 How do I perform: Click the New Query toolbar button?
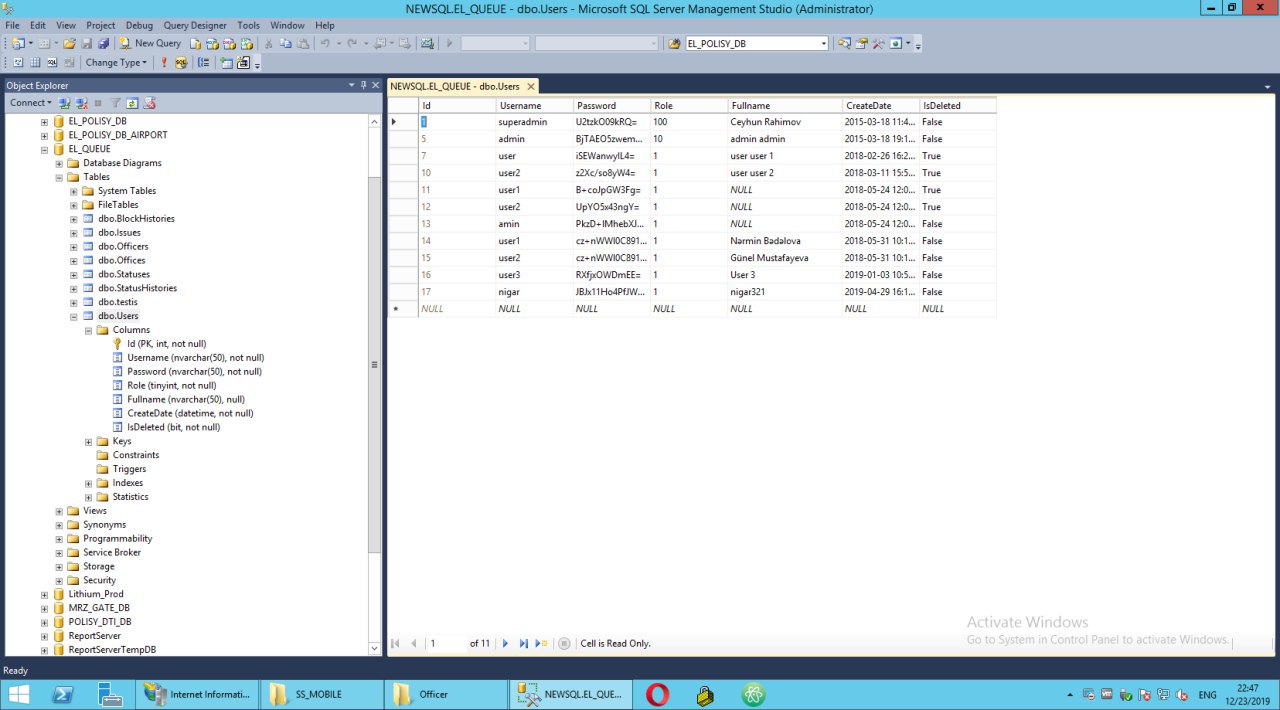(x=151, y=43)
